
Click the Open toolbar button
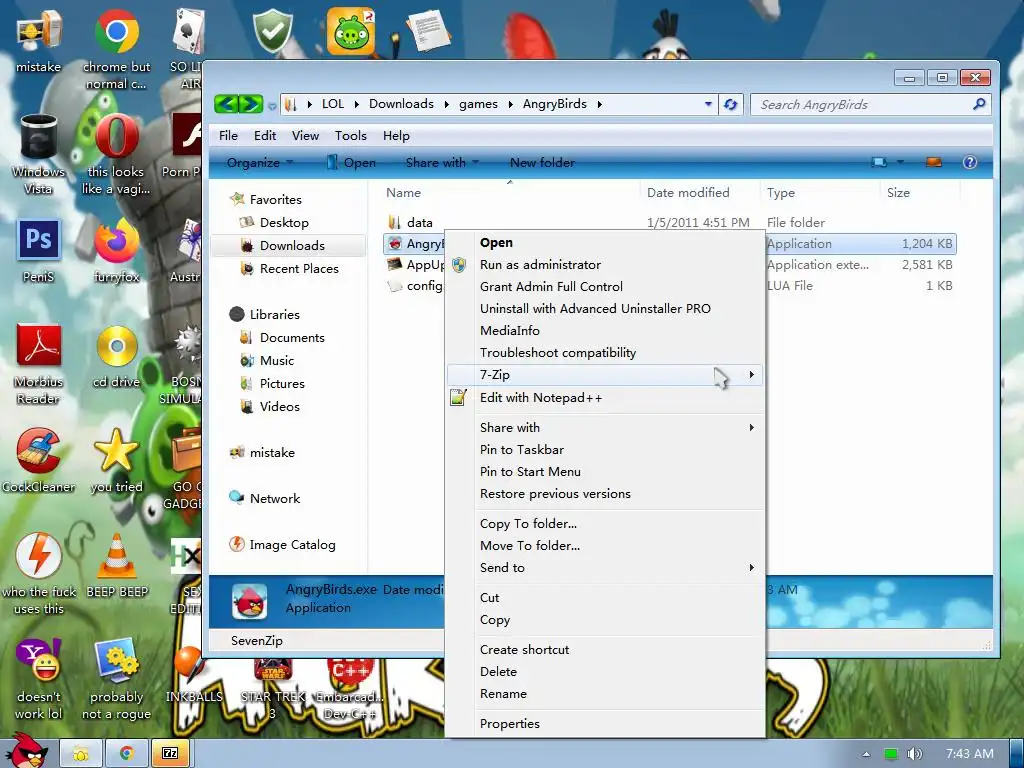(351, 162)
